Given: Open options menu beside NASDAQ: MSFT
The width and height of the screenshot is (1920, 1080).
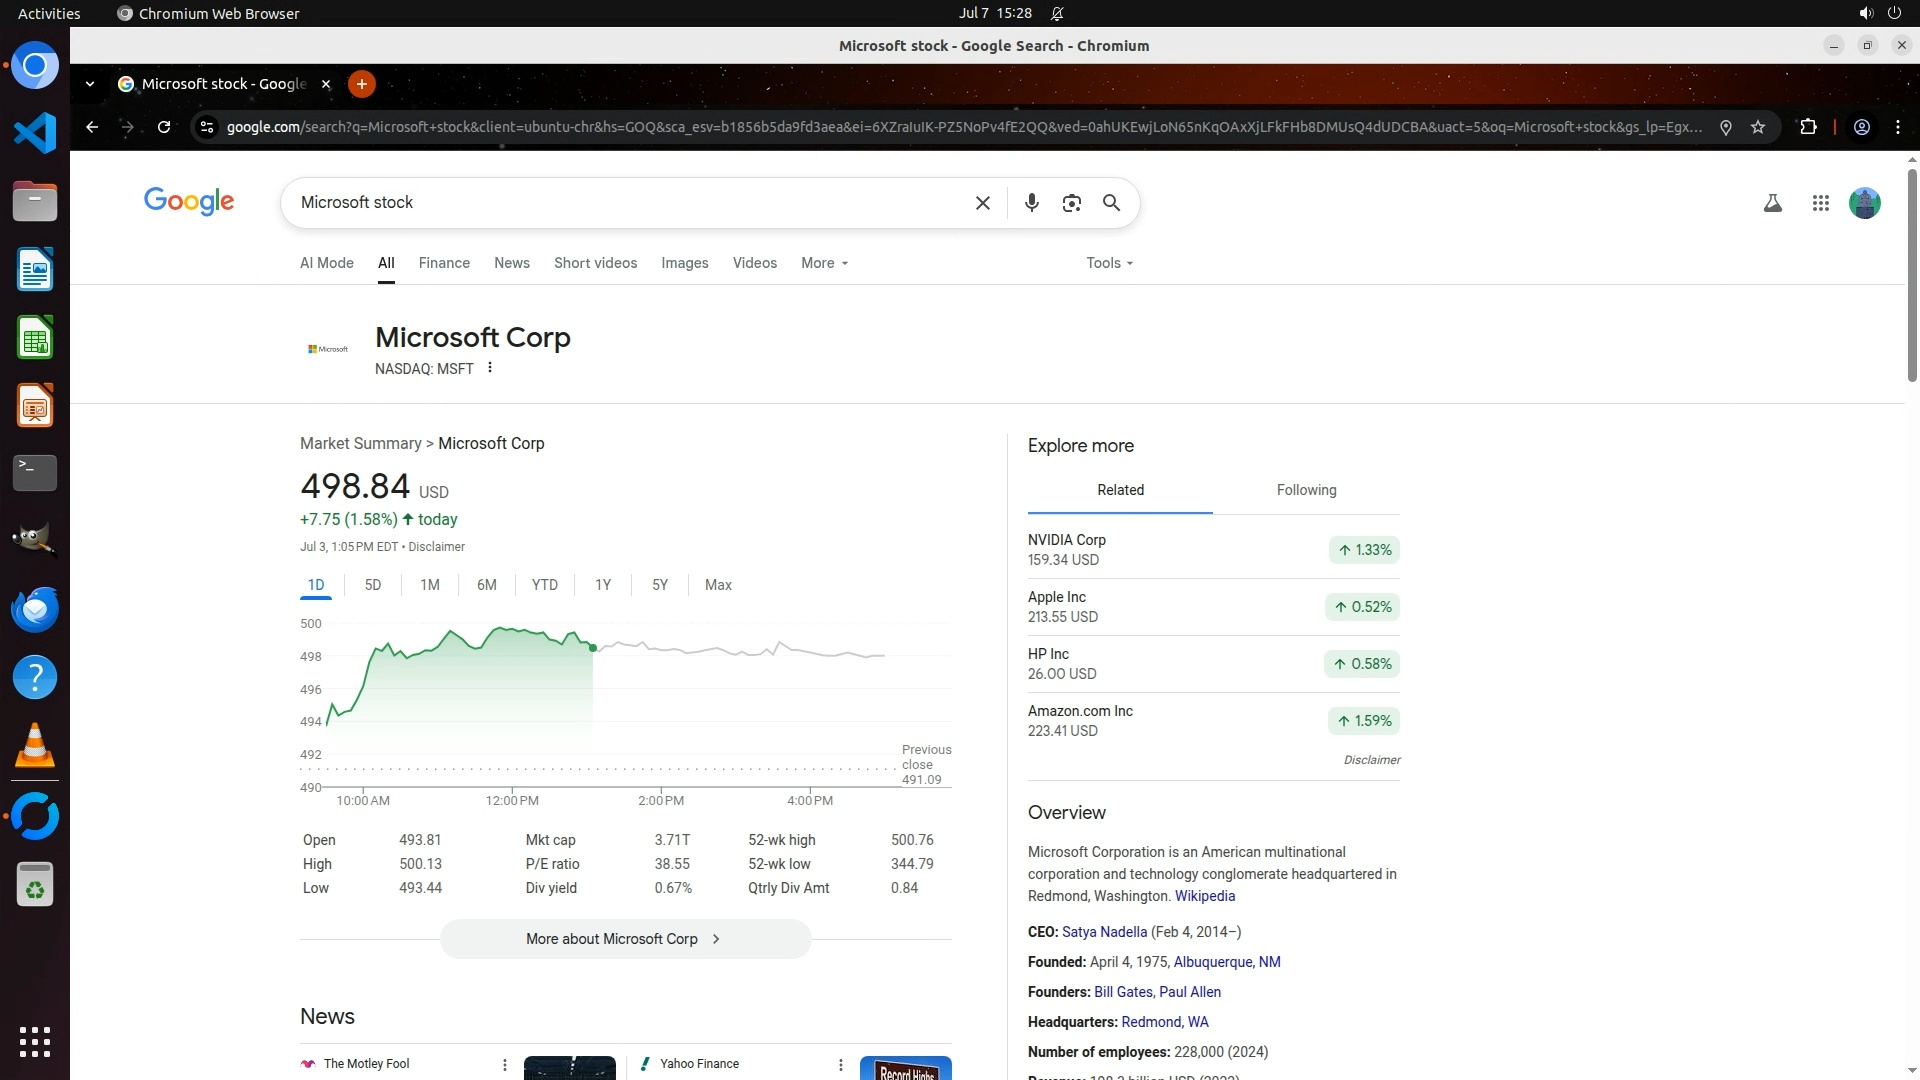Looking at the screenshot, I should pos(490,368).
